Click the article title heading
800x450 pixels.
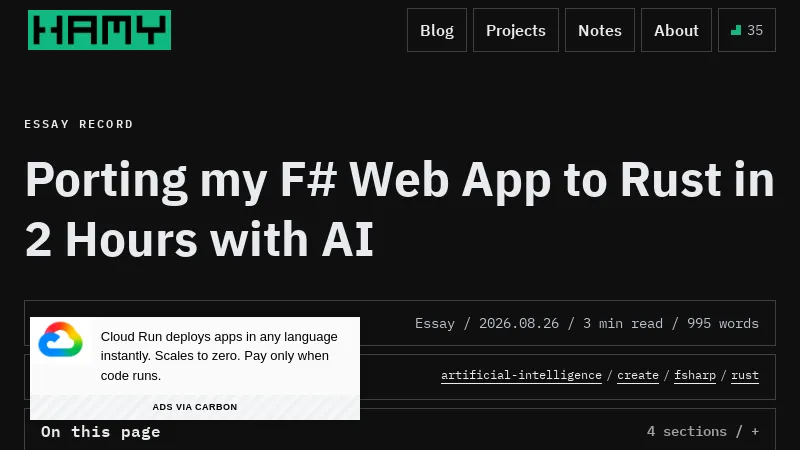coord(400,209)
